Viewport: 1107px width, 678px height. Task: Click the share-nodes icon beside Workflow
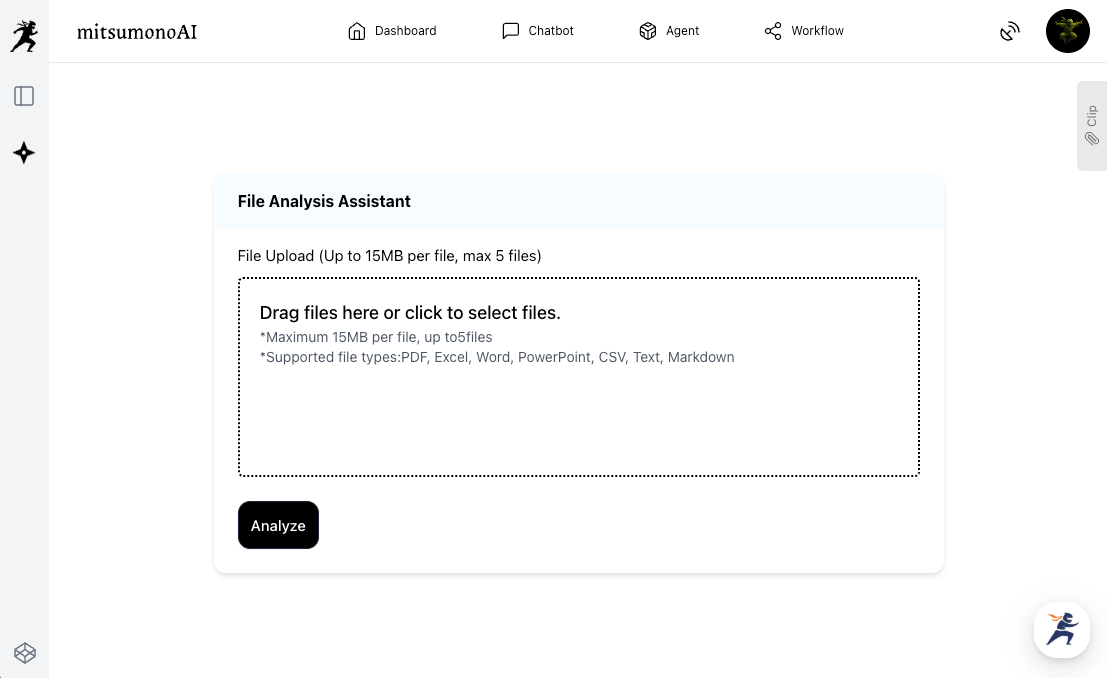773,31
